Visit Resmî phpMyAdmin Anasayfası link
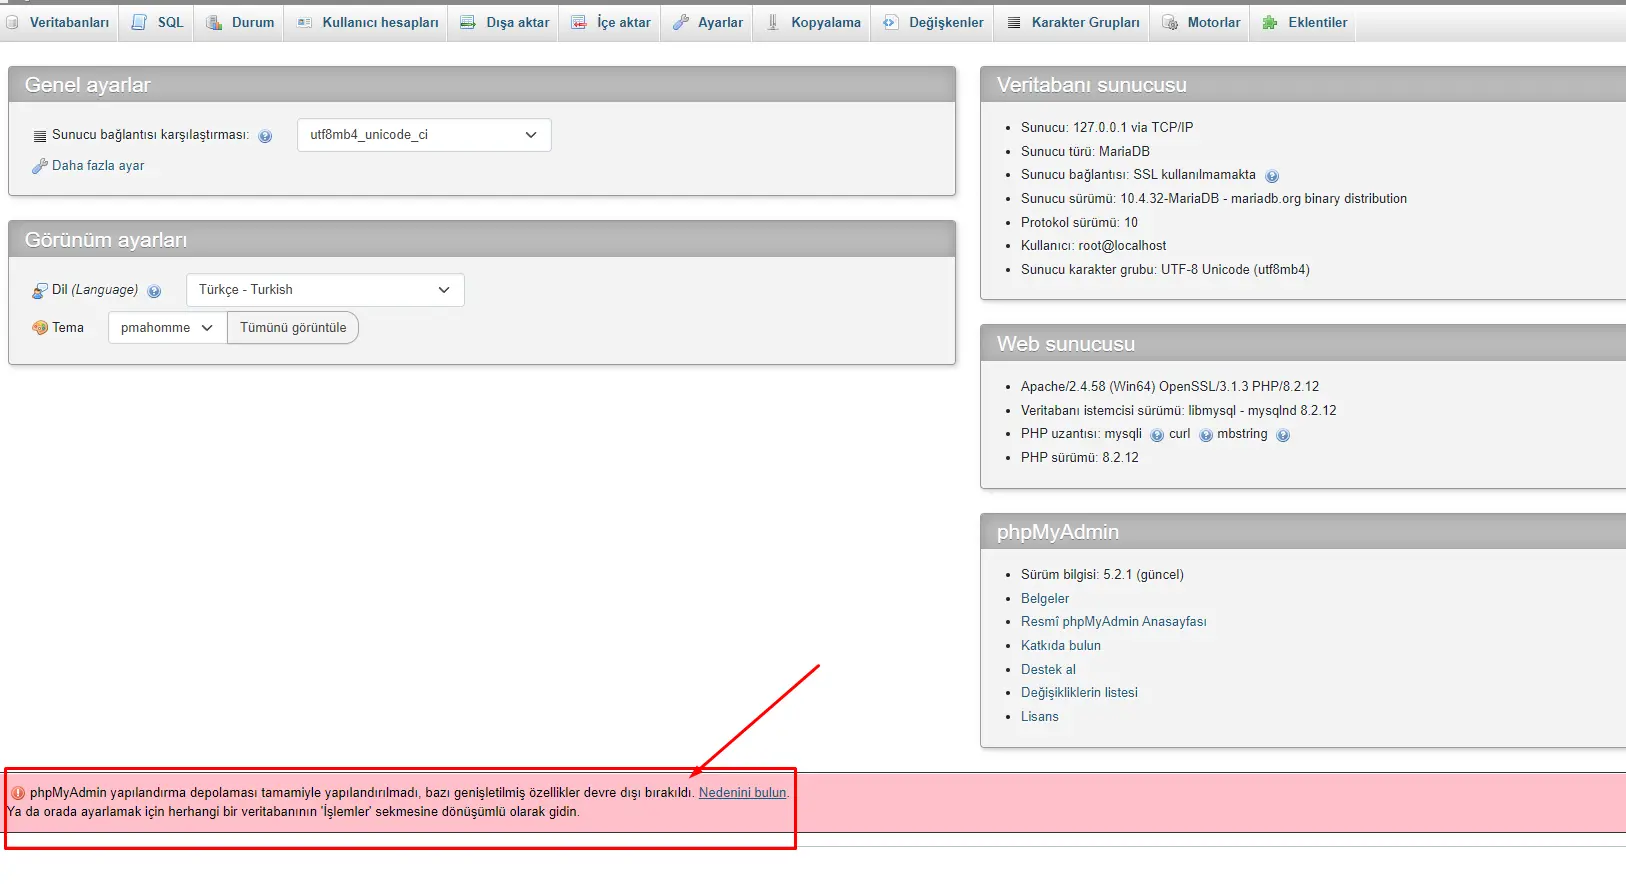The width and height of the screenshot is (1626, 885). coord(1113,622)
